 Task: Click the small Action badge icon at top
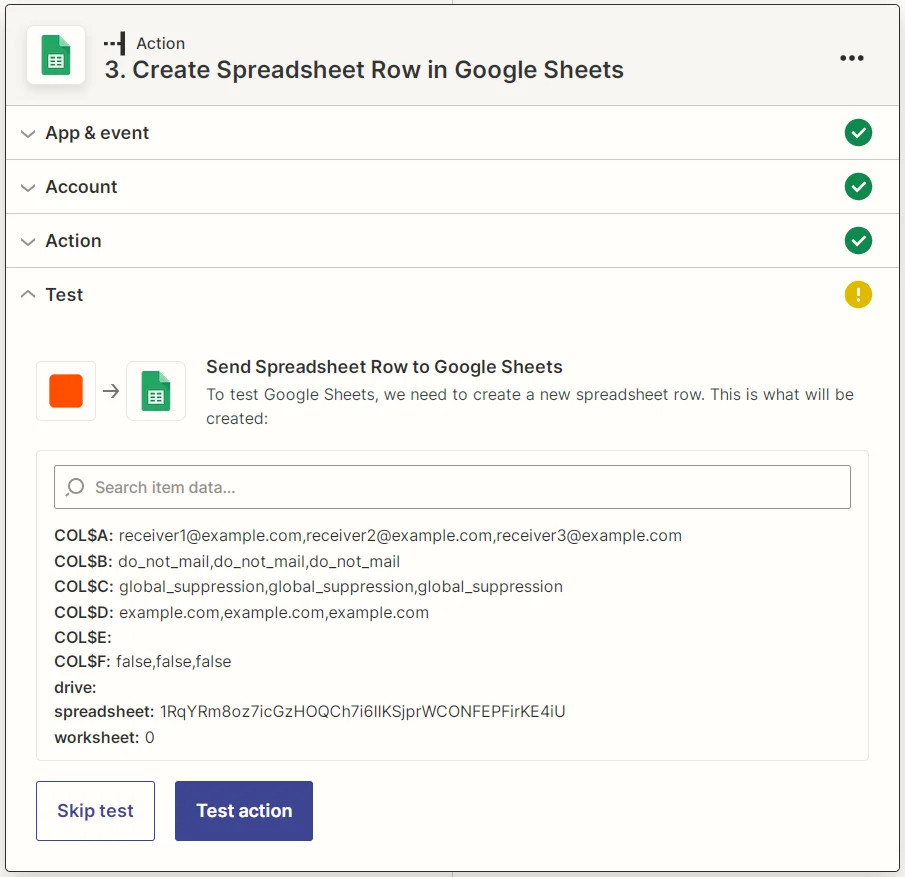click(x=117, y=43)
